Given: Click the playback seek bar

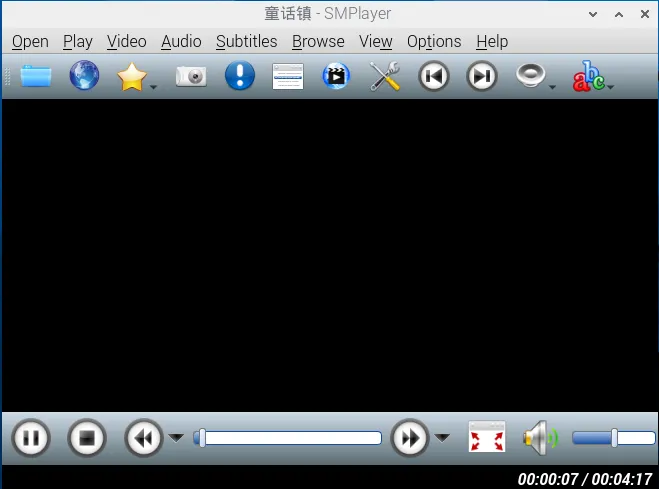Looking at the screenshot, I should coord(287,438).
